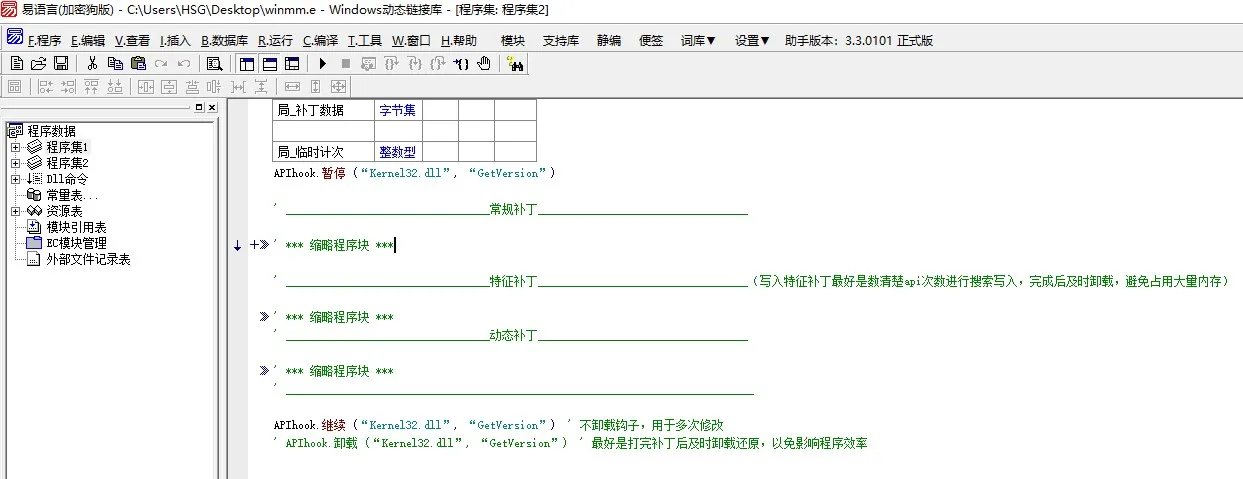Click the New file icon in toolbar

pyautogui.click(x=16, y=64)
